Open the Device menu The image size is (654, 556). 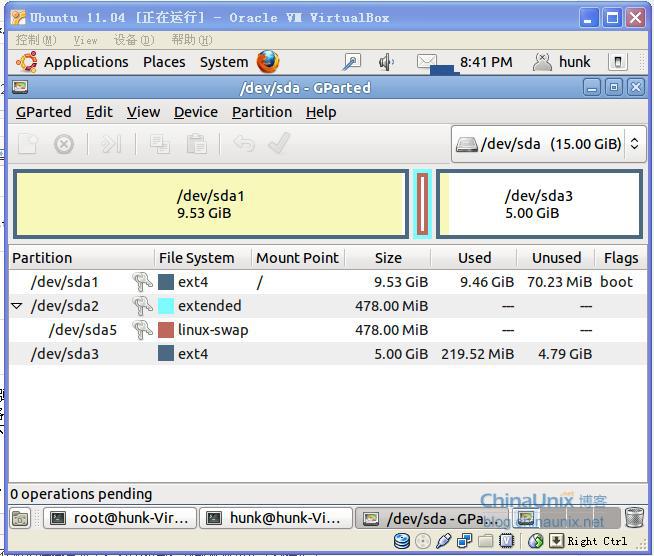pos(196,112)
